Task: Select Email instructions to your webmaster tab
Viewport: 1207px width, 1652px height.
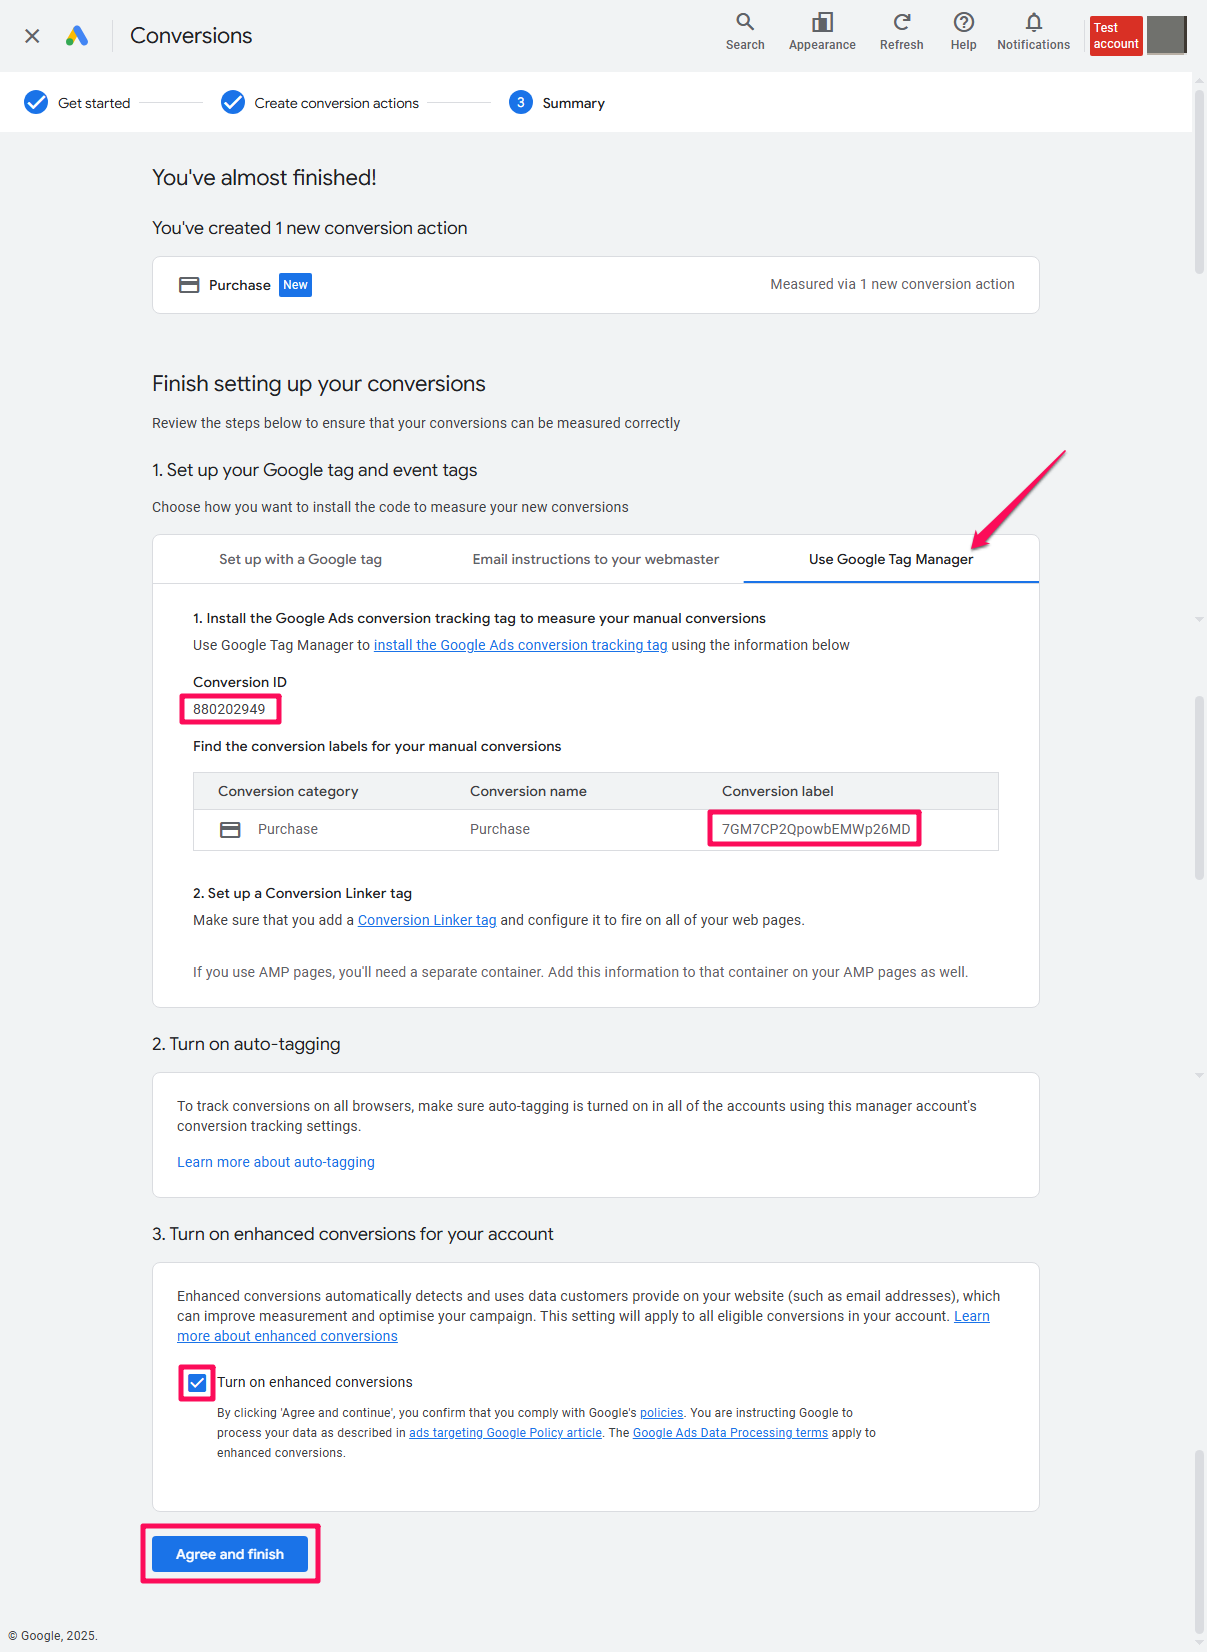Action: click(595, 559)
